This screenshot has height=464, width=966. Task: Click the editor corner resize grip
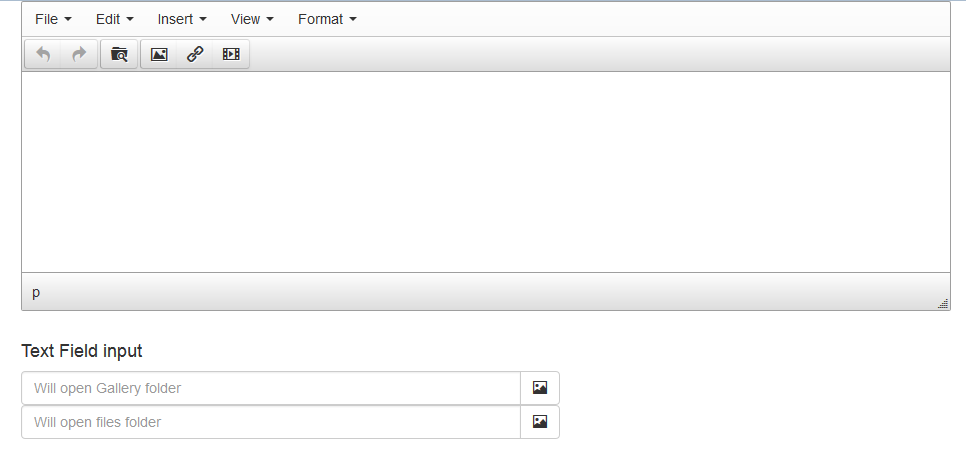tap(943, 303)
